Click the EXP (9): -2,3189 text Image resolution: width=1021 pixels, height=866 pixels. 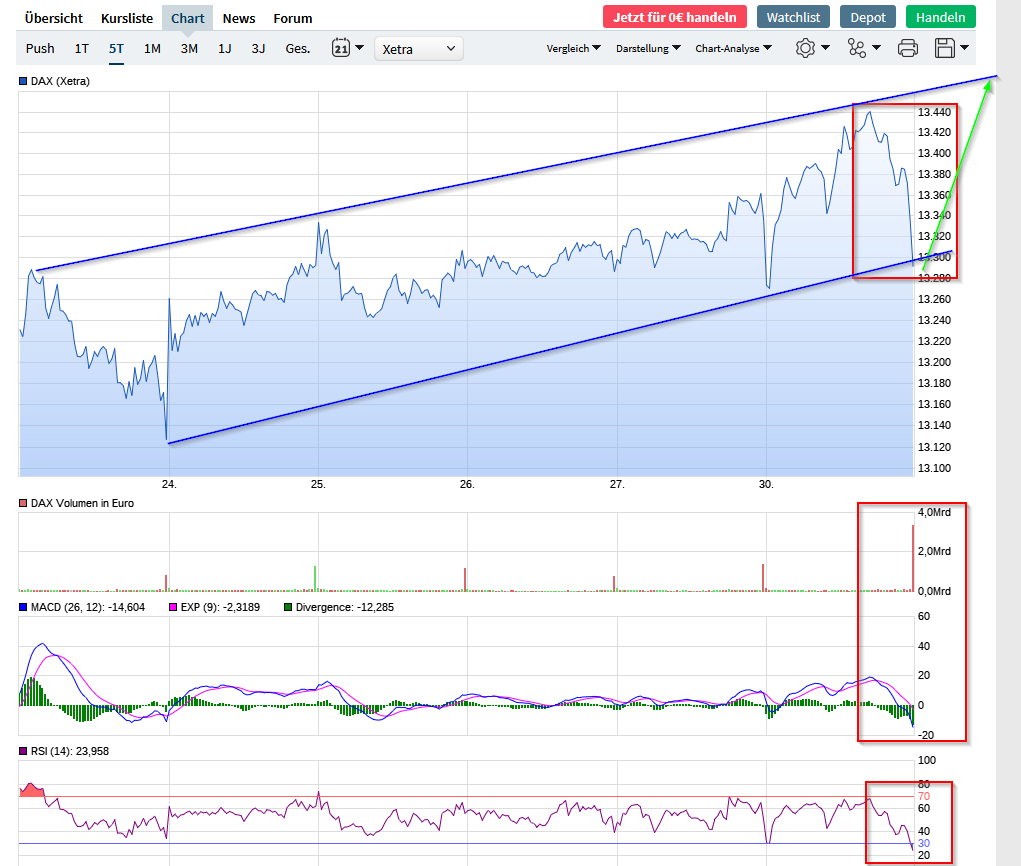pyautogui.click(x=220, y=608)
